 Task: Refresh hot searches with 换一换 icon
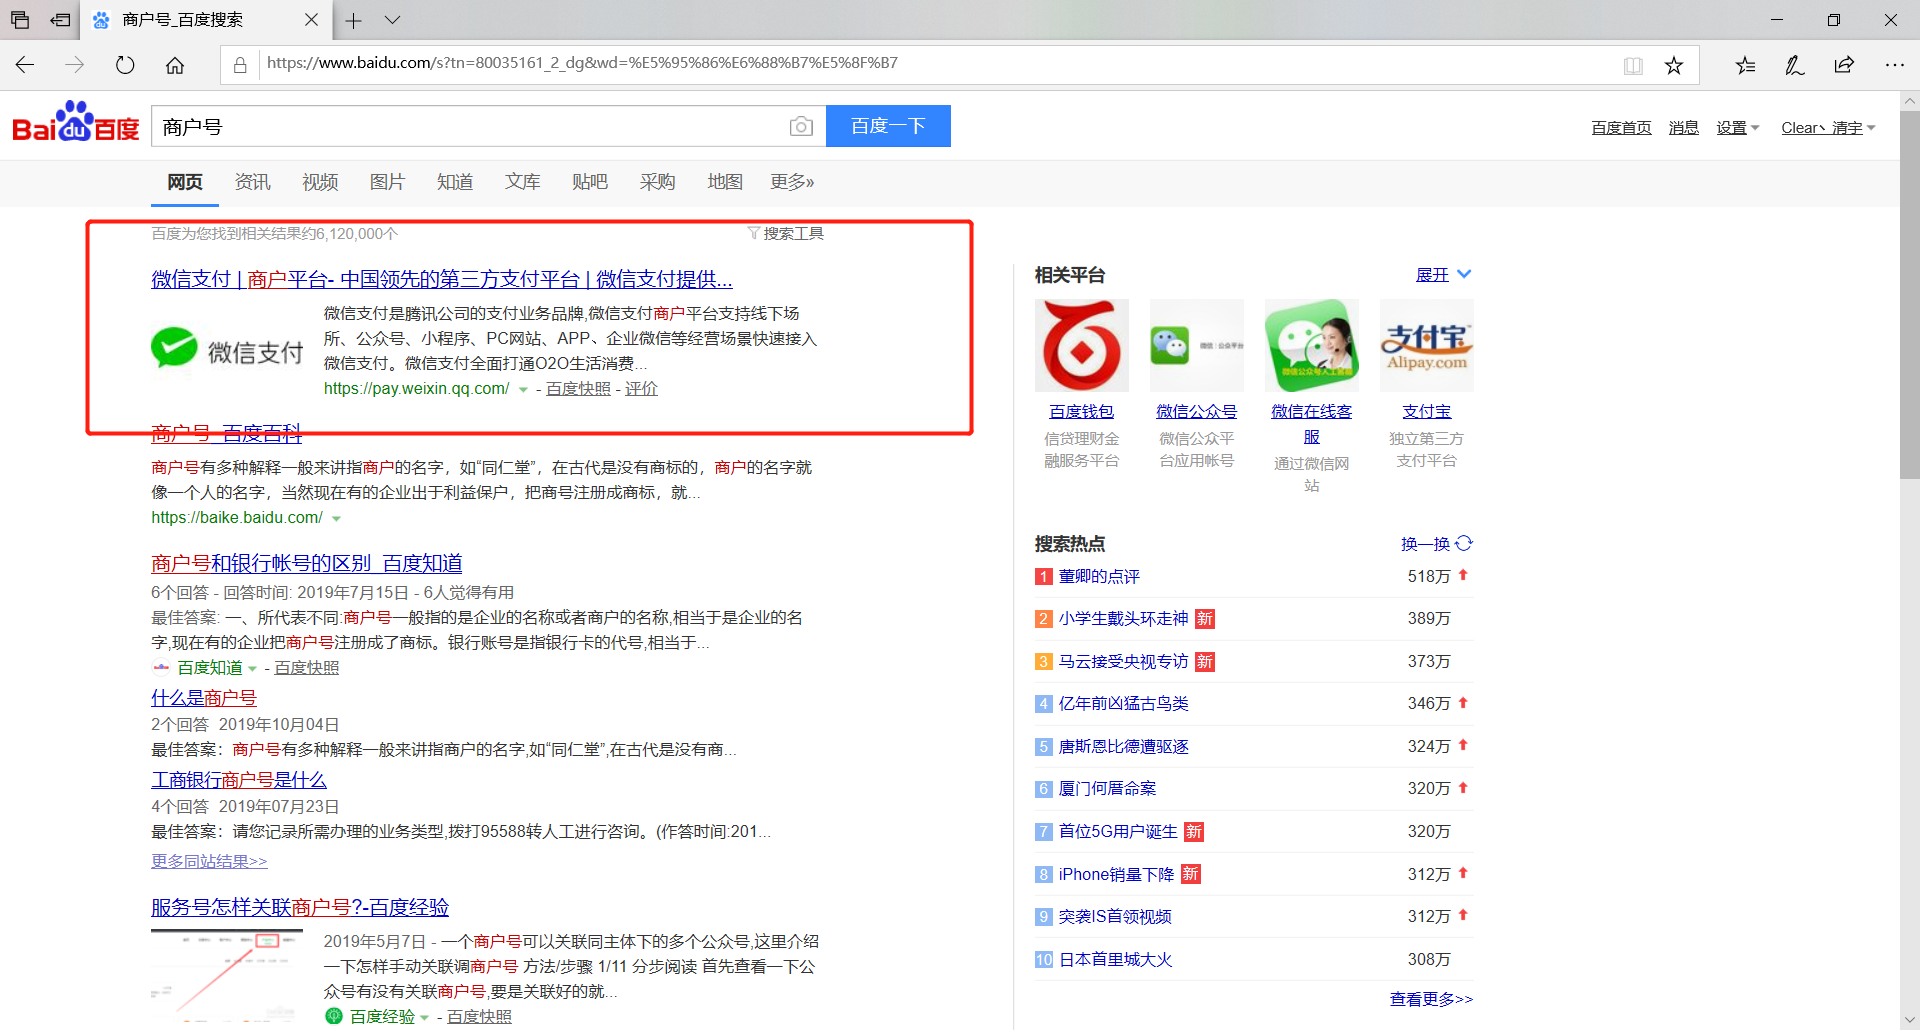pos(1464,543)
